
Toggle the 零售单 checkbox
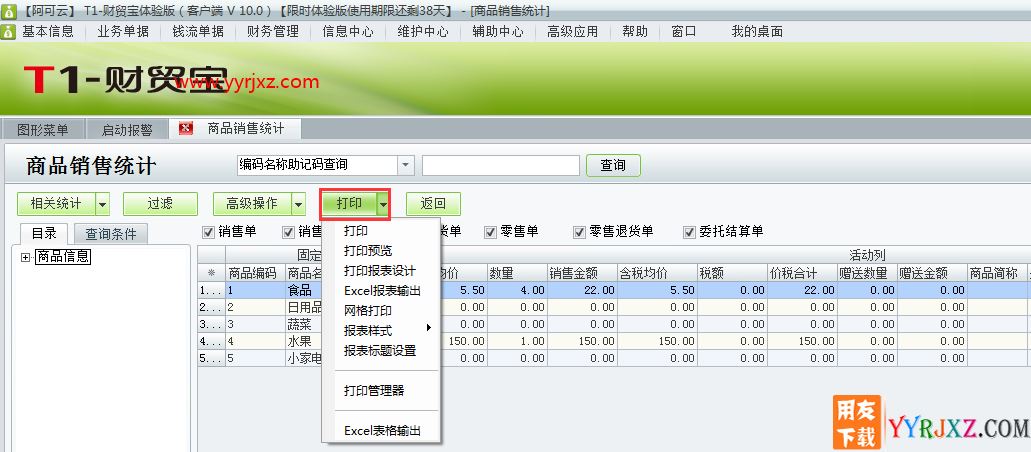[490, 232]
